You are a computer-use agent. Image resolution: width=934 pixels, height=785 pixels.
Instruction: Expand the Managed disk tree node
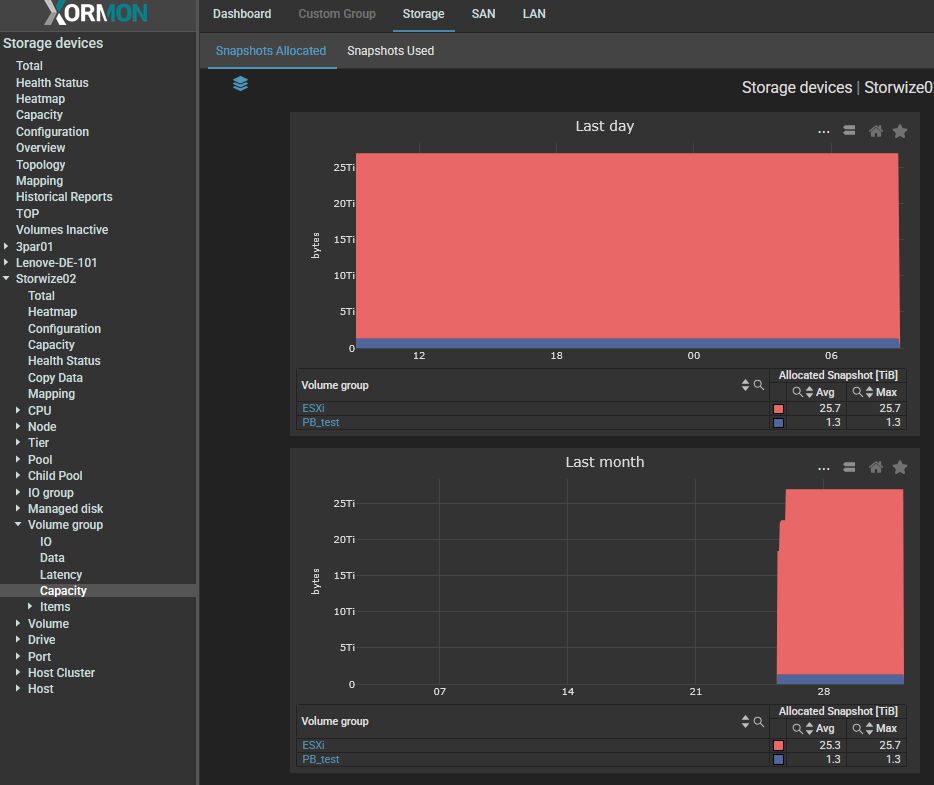(19, 509)
